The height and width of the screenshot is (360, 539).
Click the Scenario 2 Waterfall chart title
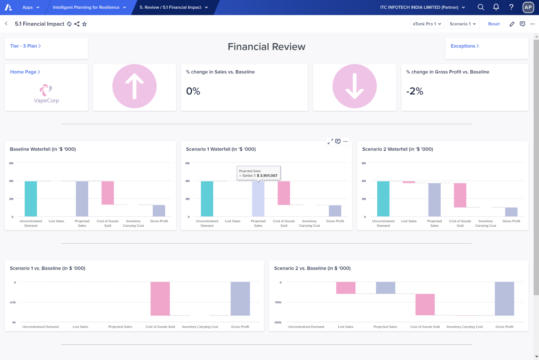tap(397, 149)
